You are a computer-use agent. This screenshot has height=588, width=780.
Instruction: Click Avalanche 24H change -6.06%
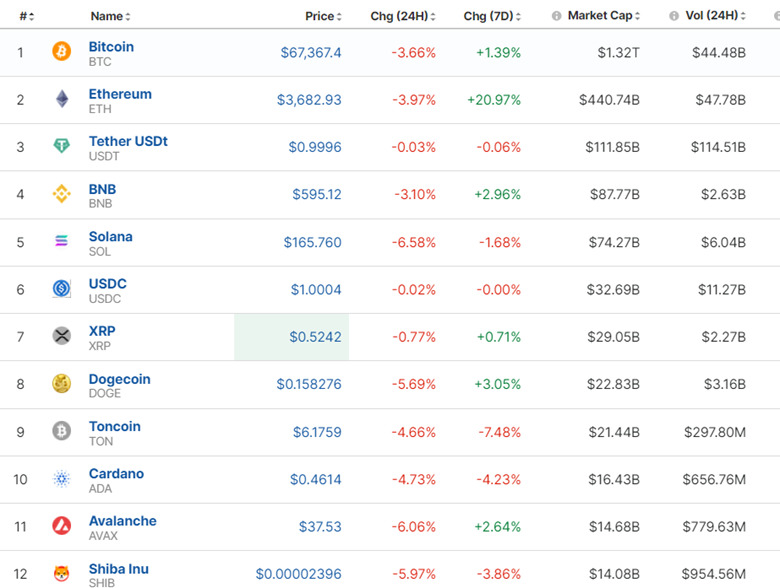pyautogui.click(x=413, y=527)
